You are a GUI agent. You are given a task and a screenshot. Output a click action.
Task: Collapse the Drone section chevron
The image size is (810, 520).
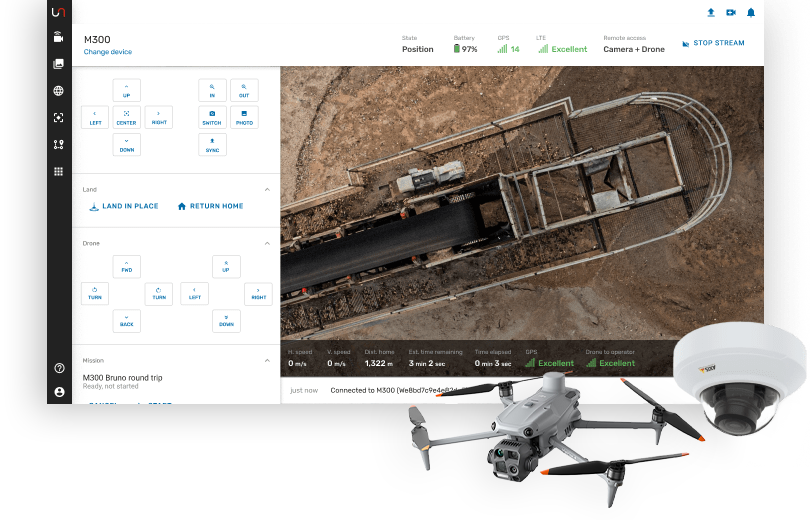(x=267, y=243)
